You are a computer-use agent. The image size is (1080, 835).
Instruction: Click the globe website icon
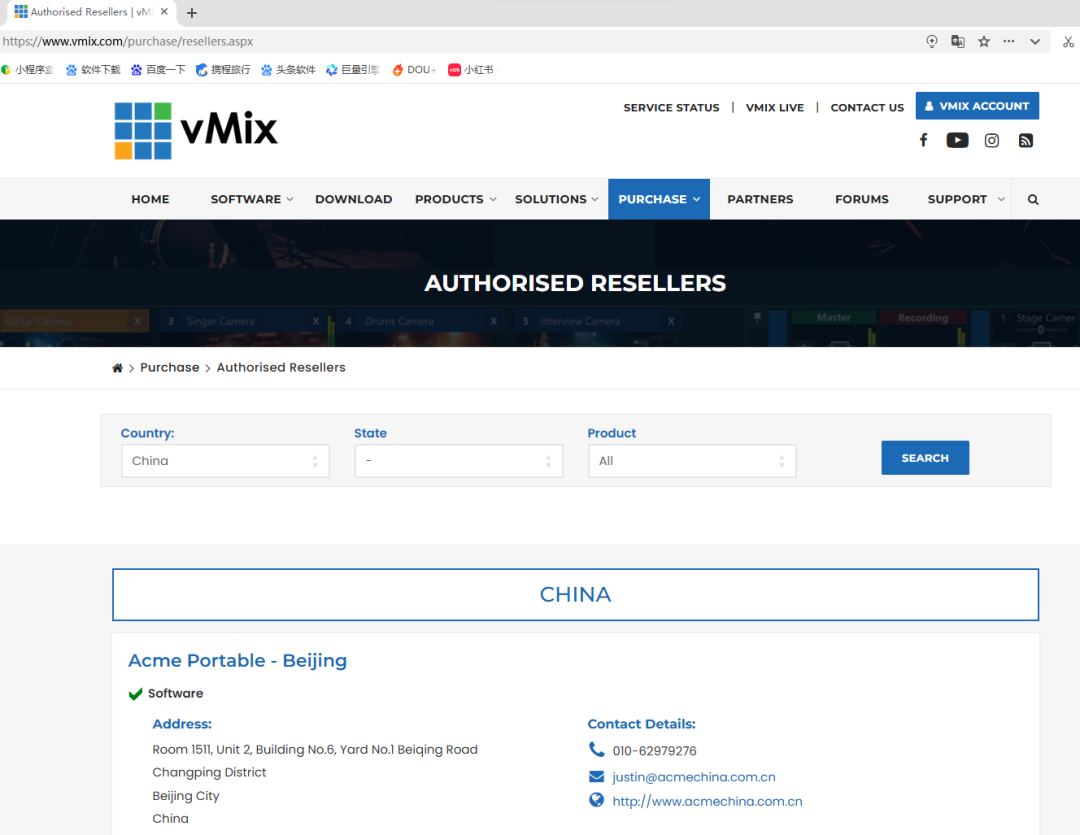(x=596, y=800)
